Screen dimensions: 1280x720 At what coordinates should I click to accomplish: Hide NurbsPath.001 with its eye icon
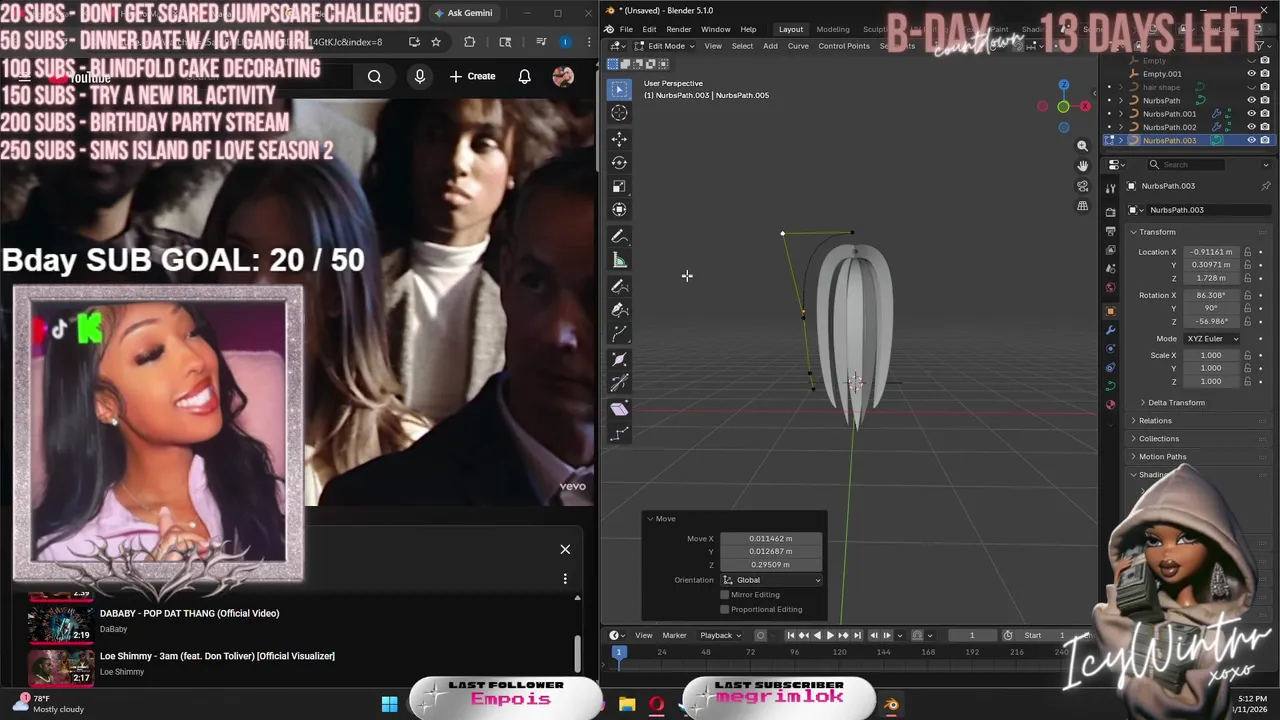pyautogui.click(x=1251, y=113)
